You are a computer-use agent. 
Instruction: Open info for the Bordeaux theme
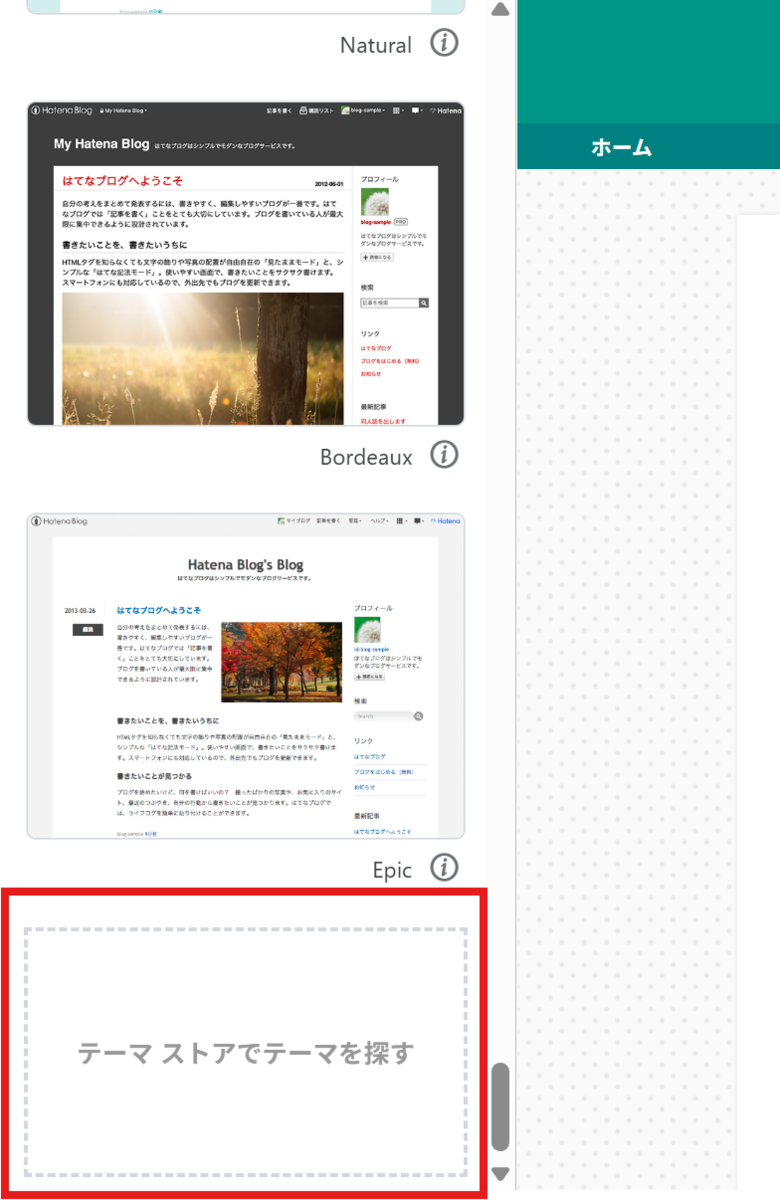[444, 455]
